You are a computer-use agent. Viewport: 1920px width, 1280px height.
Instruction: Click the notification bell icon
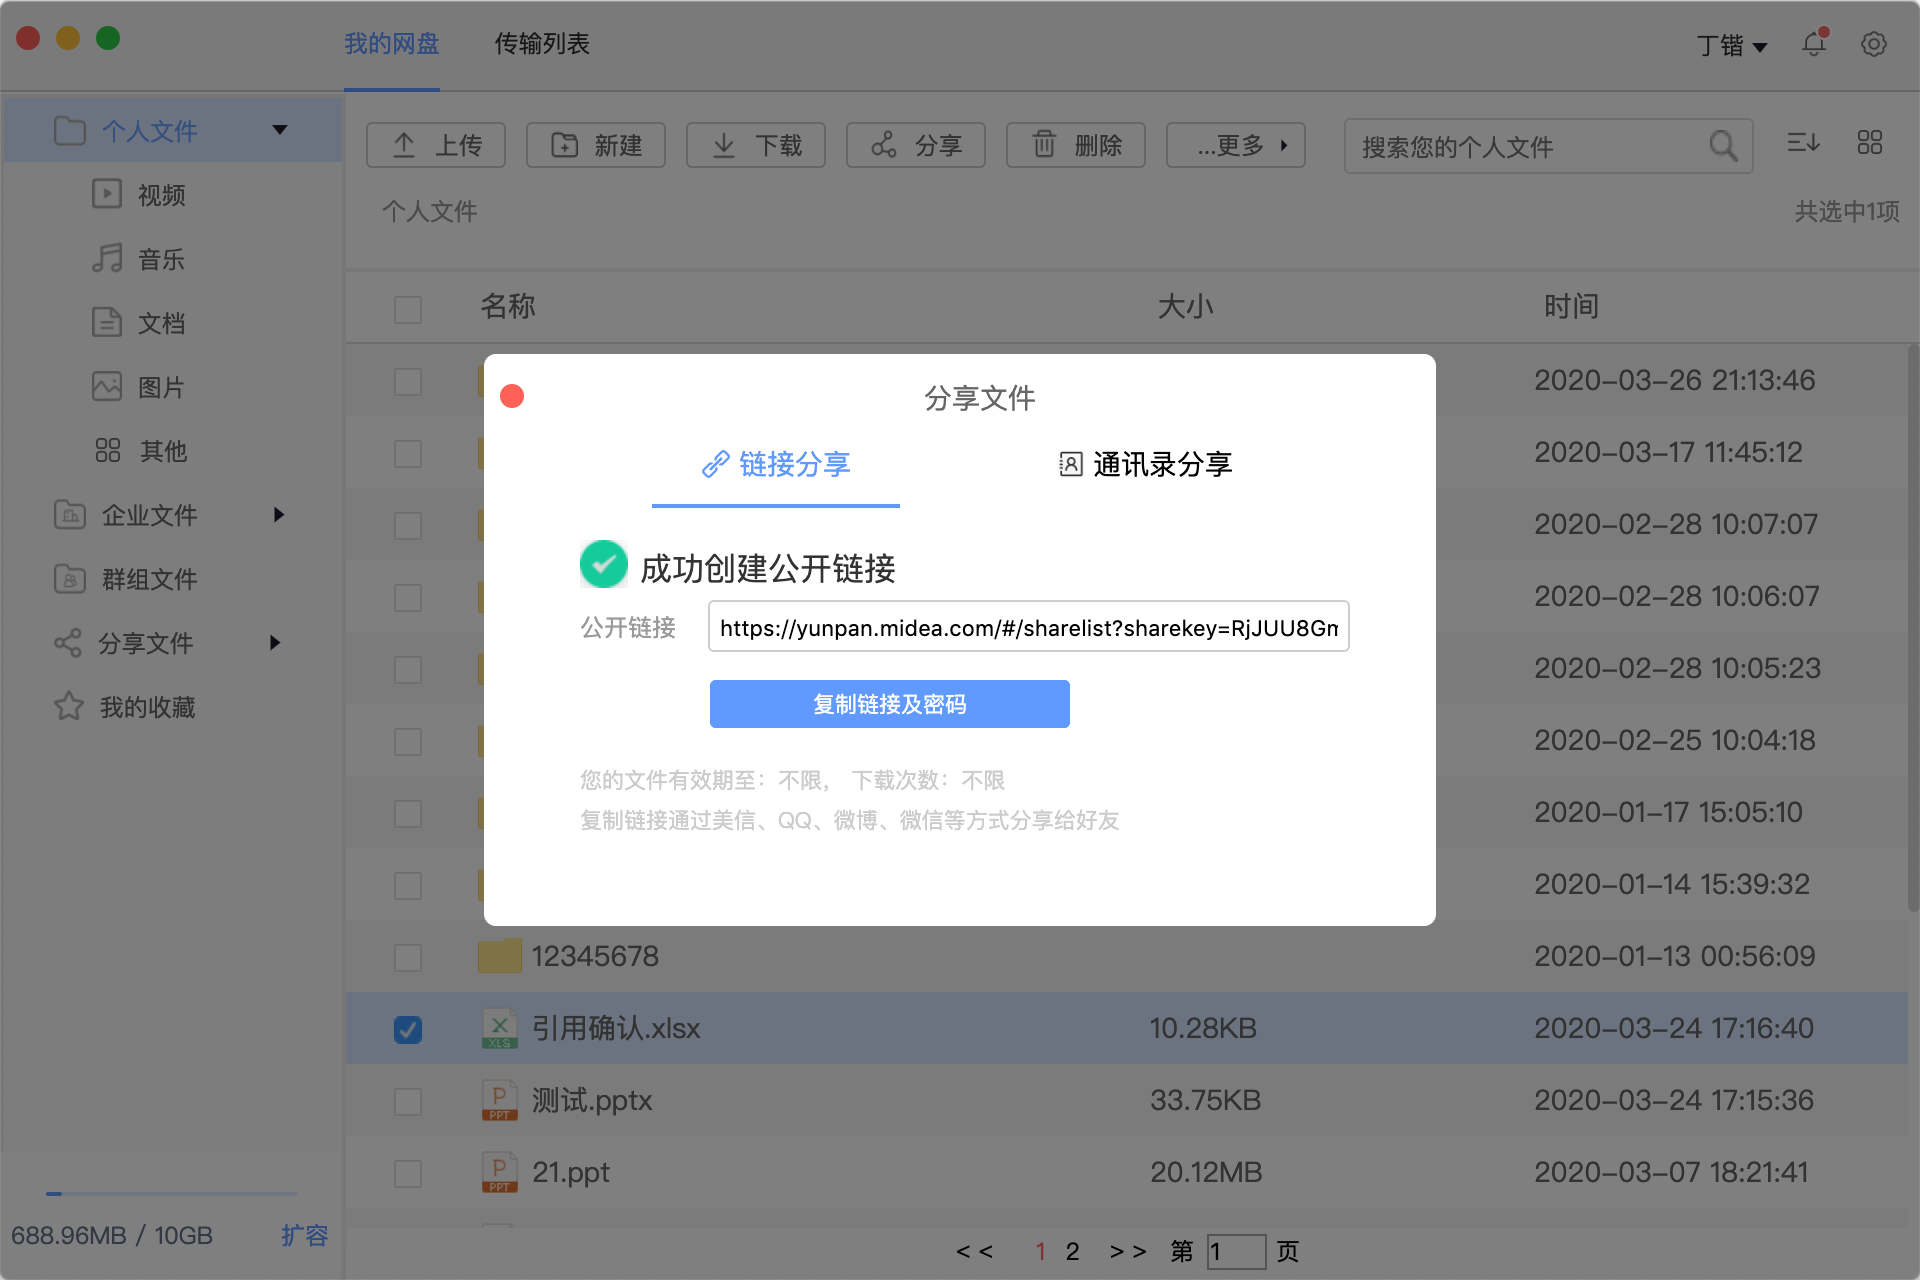point(1814,44)
